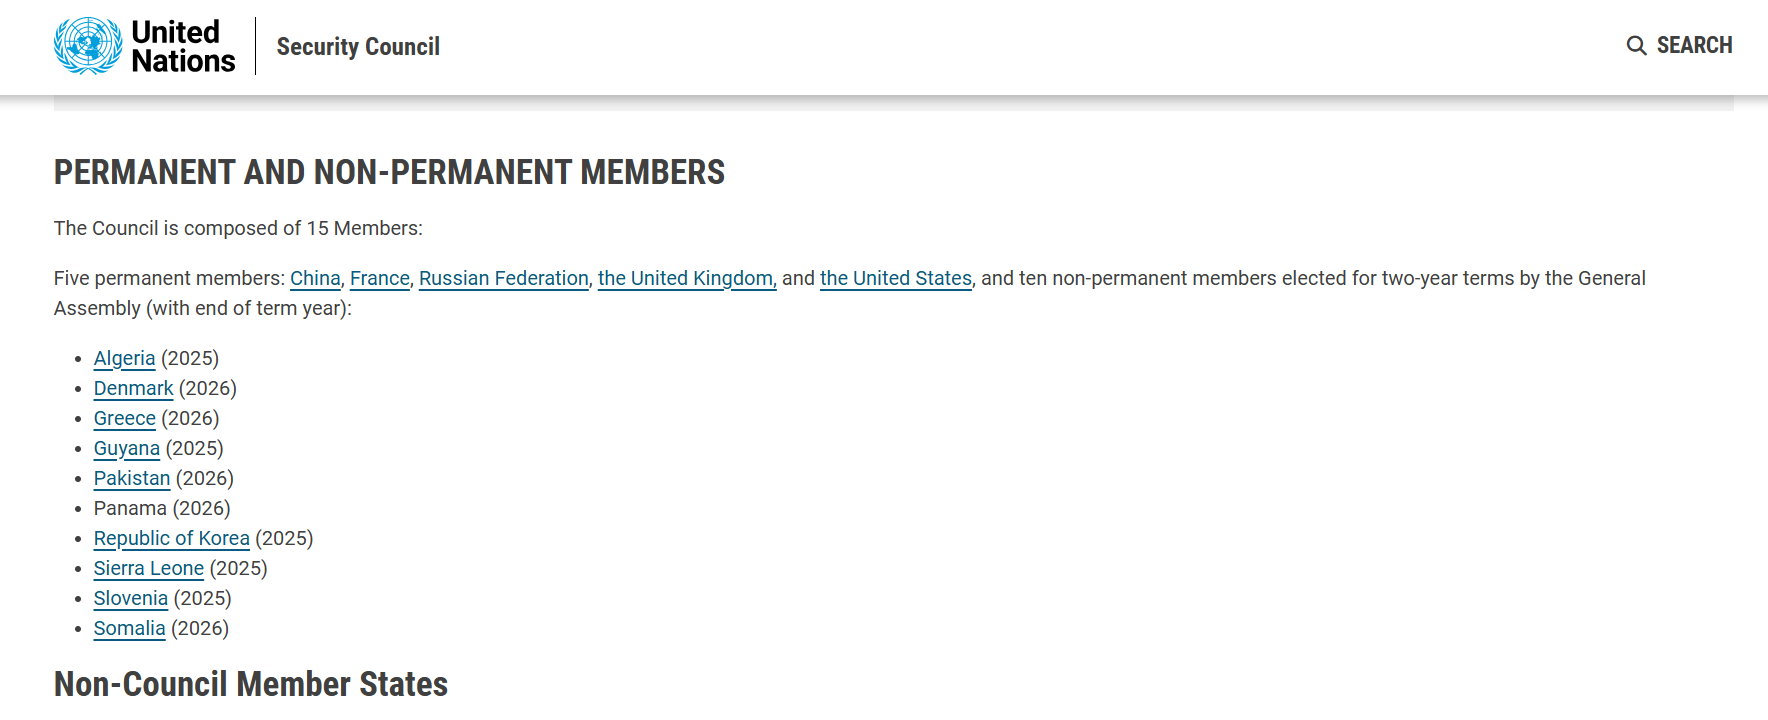The width and height of the screenshot is (1768, 720).
Task: Visit the Sierra Leone link
Action: 148,568
